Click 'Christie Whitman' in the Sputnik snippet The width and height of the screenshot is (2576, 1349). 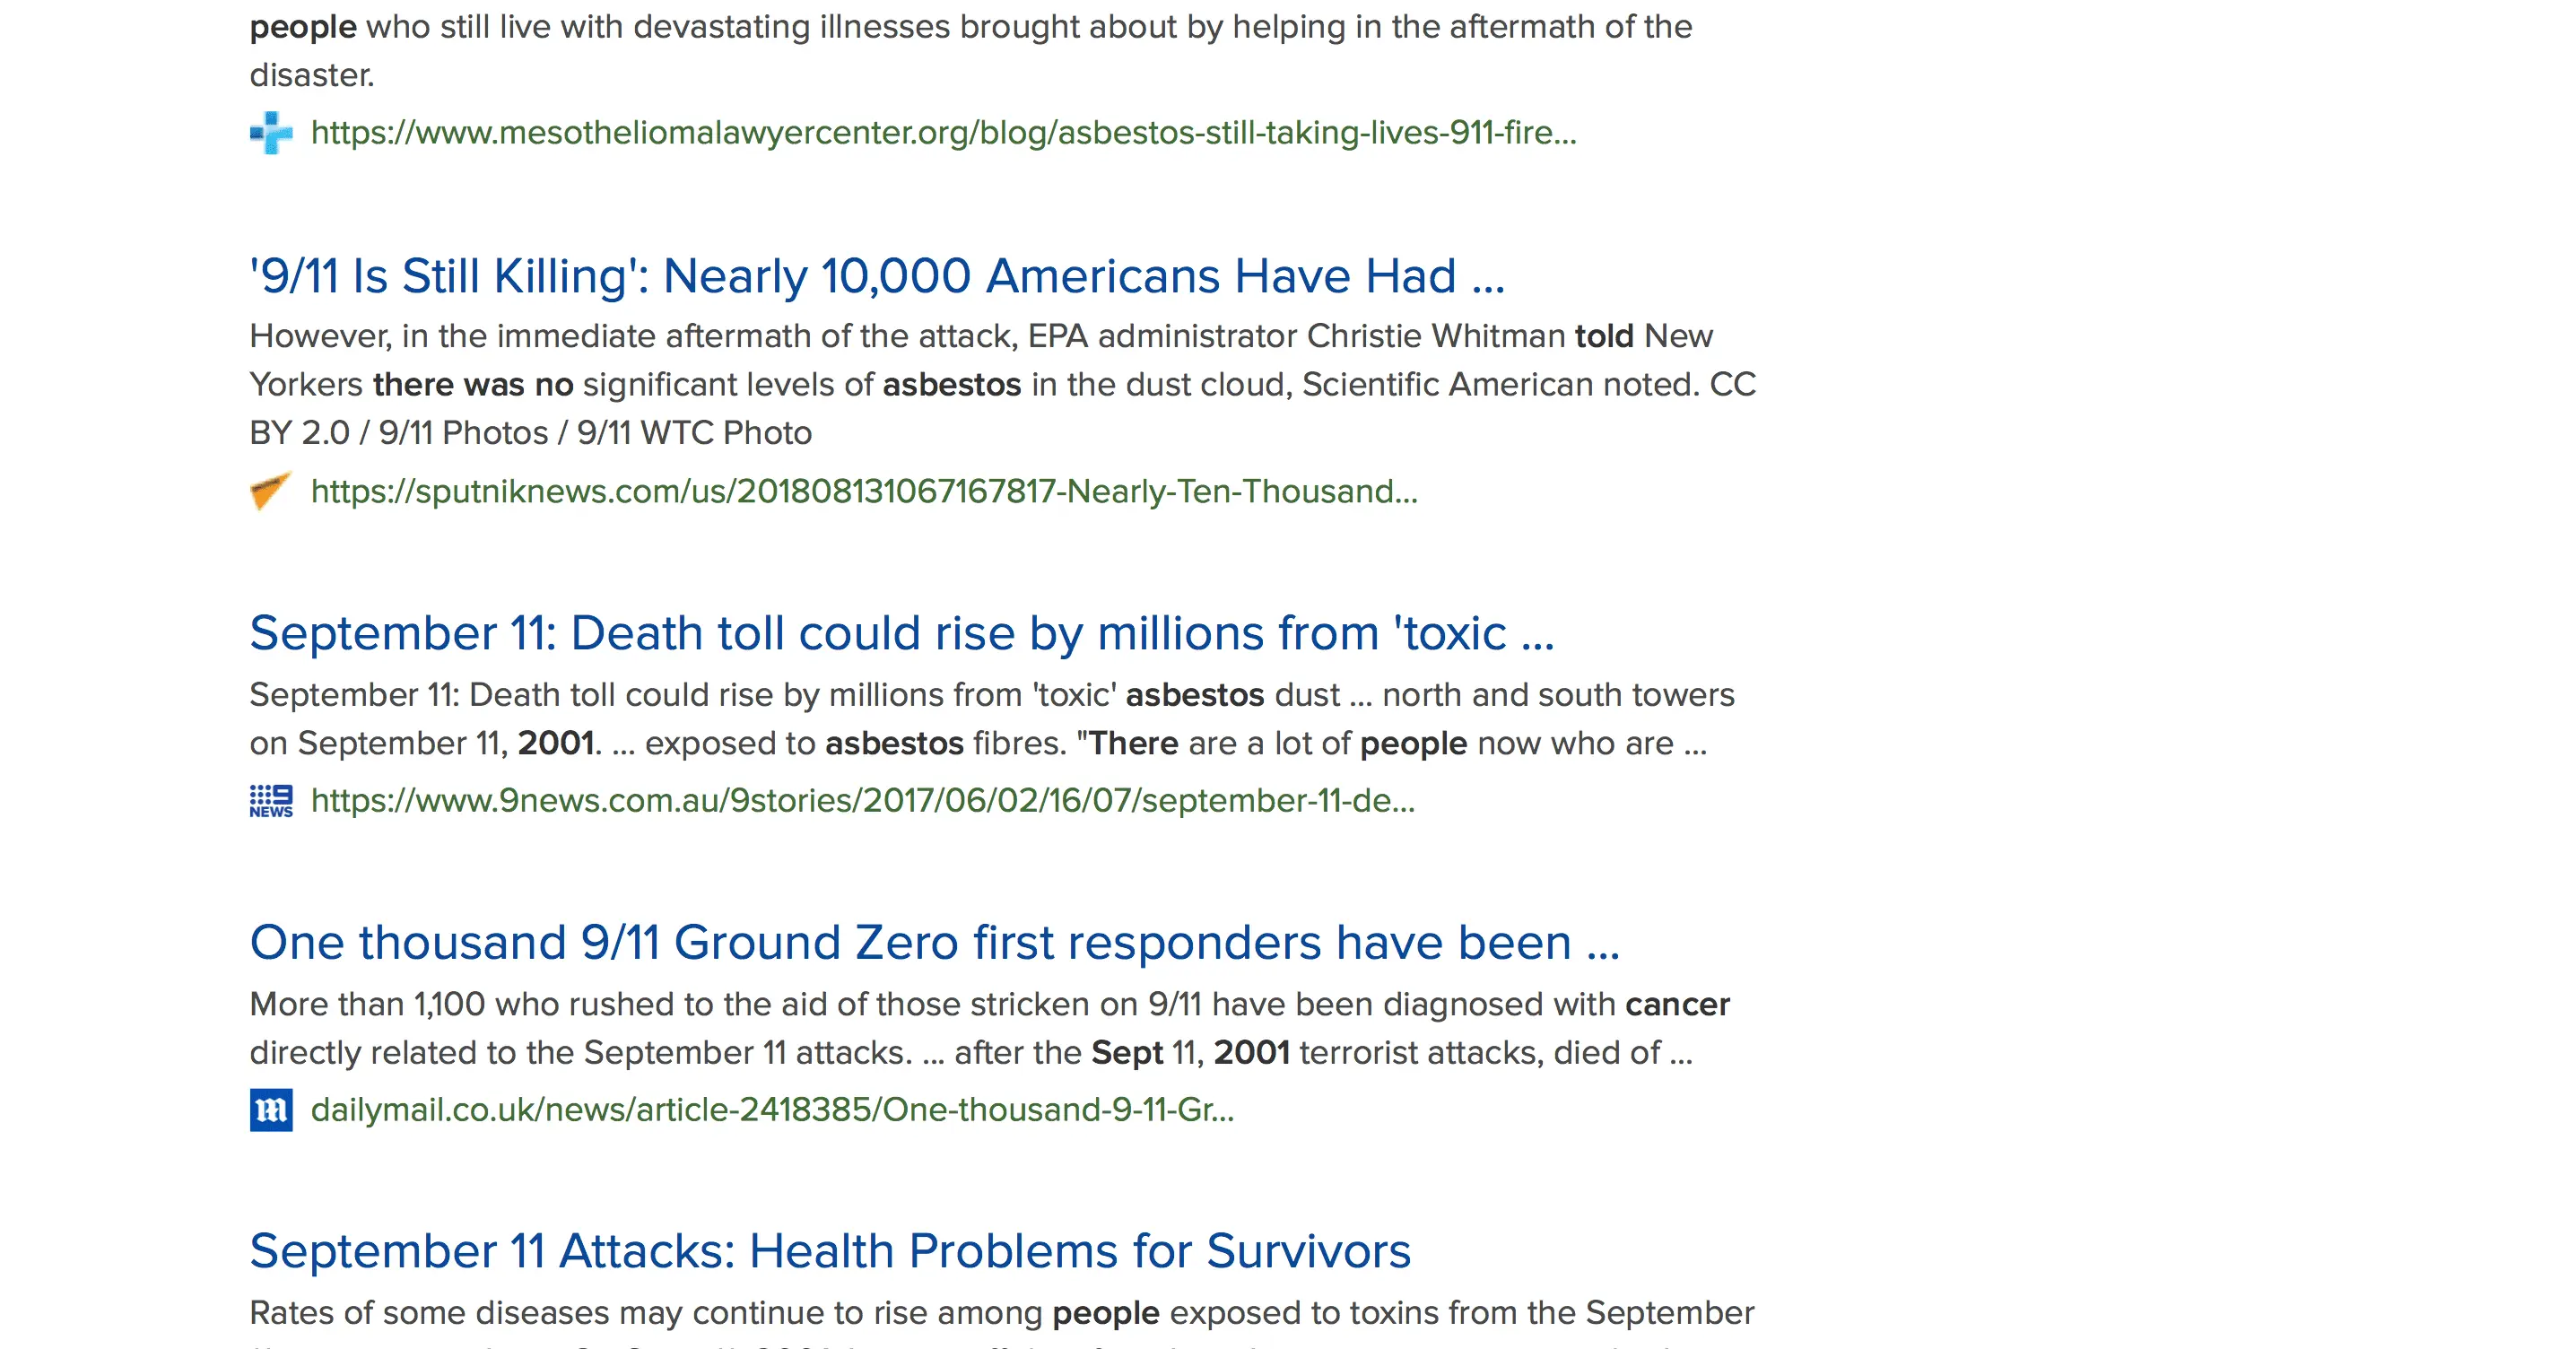click(x=1435, y=337)
